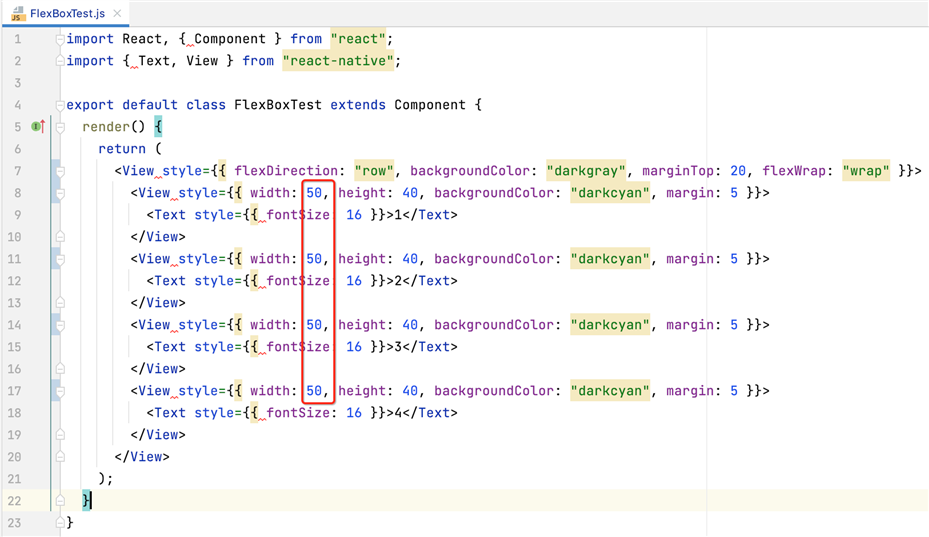Image resolution: width=929 pixels, height=537 pixels.
Task: Select the FlexBoxTest.js tab
Action: point(66,14)
